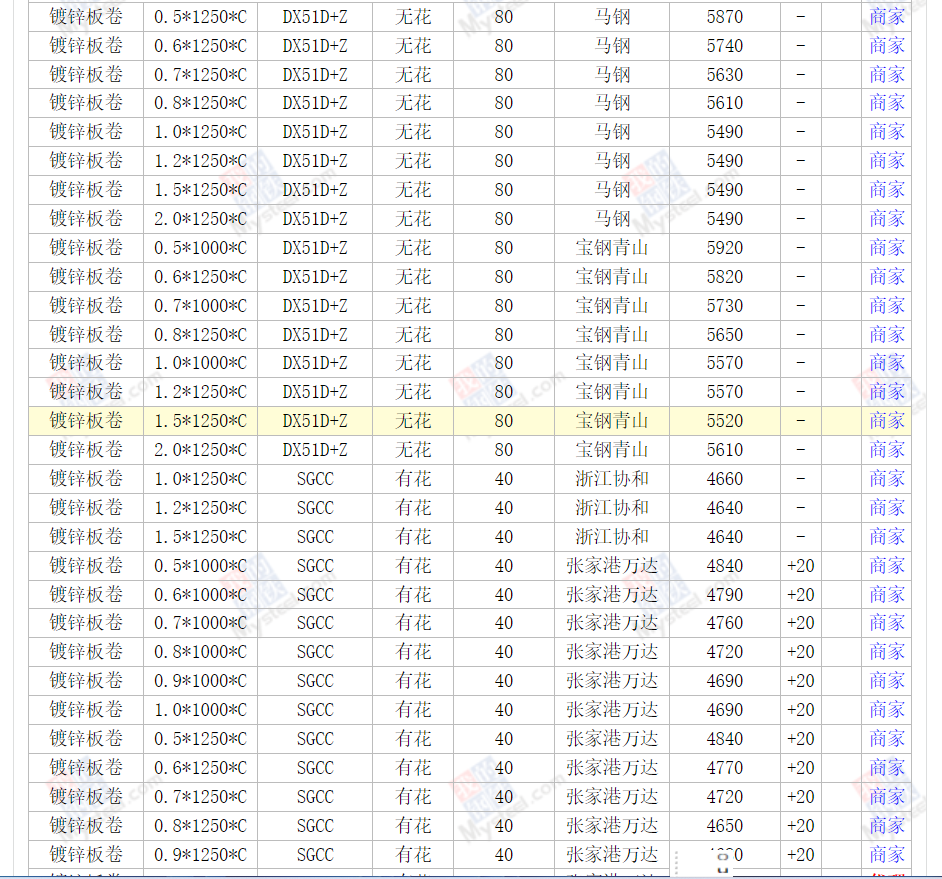Image resolution: width=942 pixels, height=879 pixels.
Task: Select 镀锌板卷 cell in the highlighted row
Action: coord(86,421)
